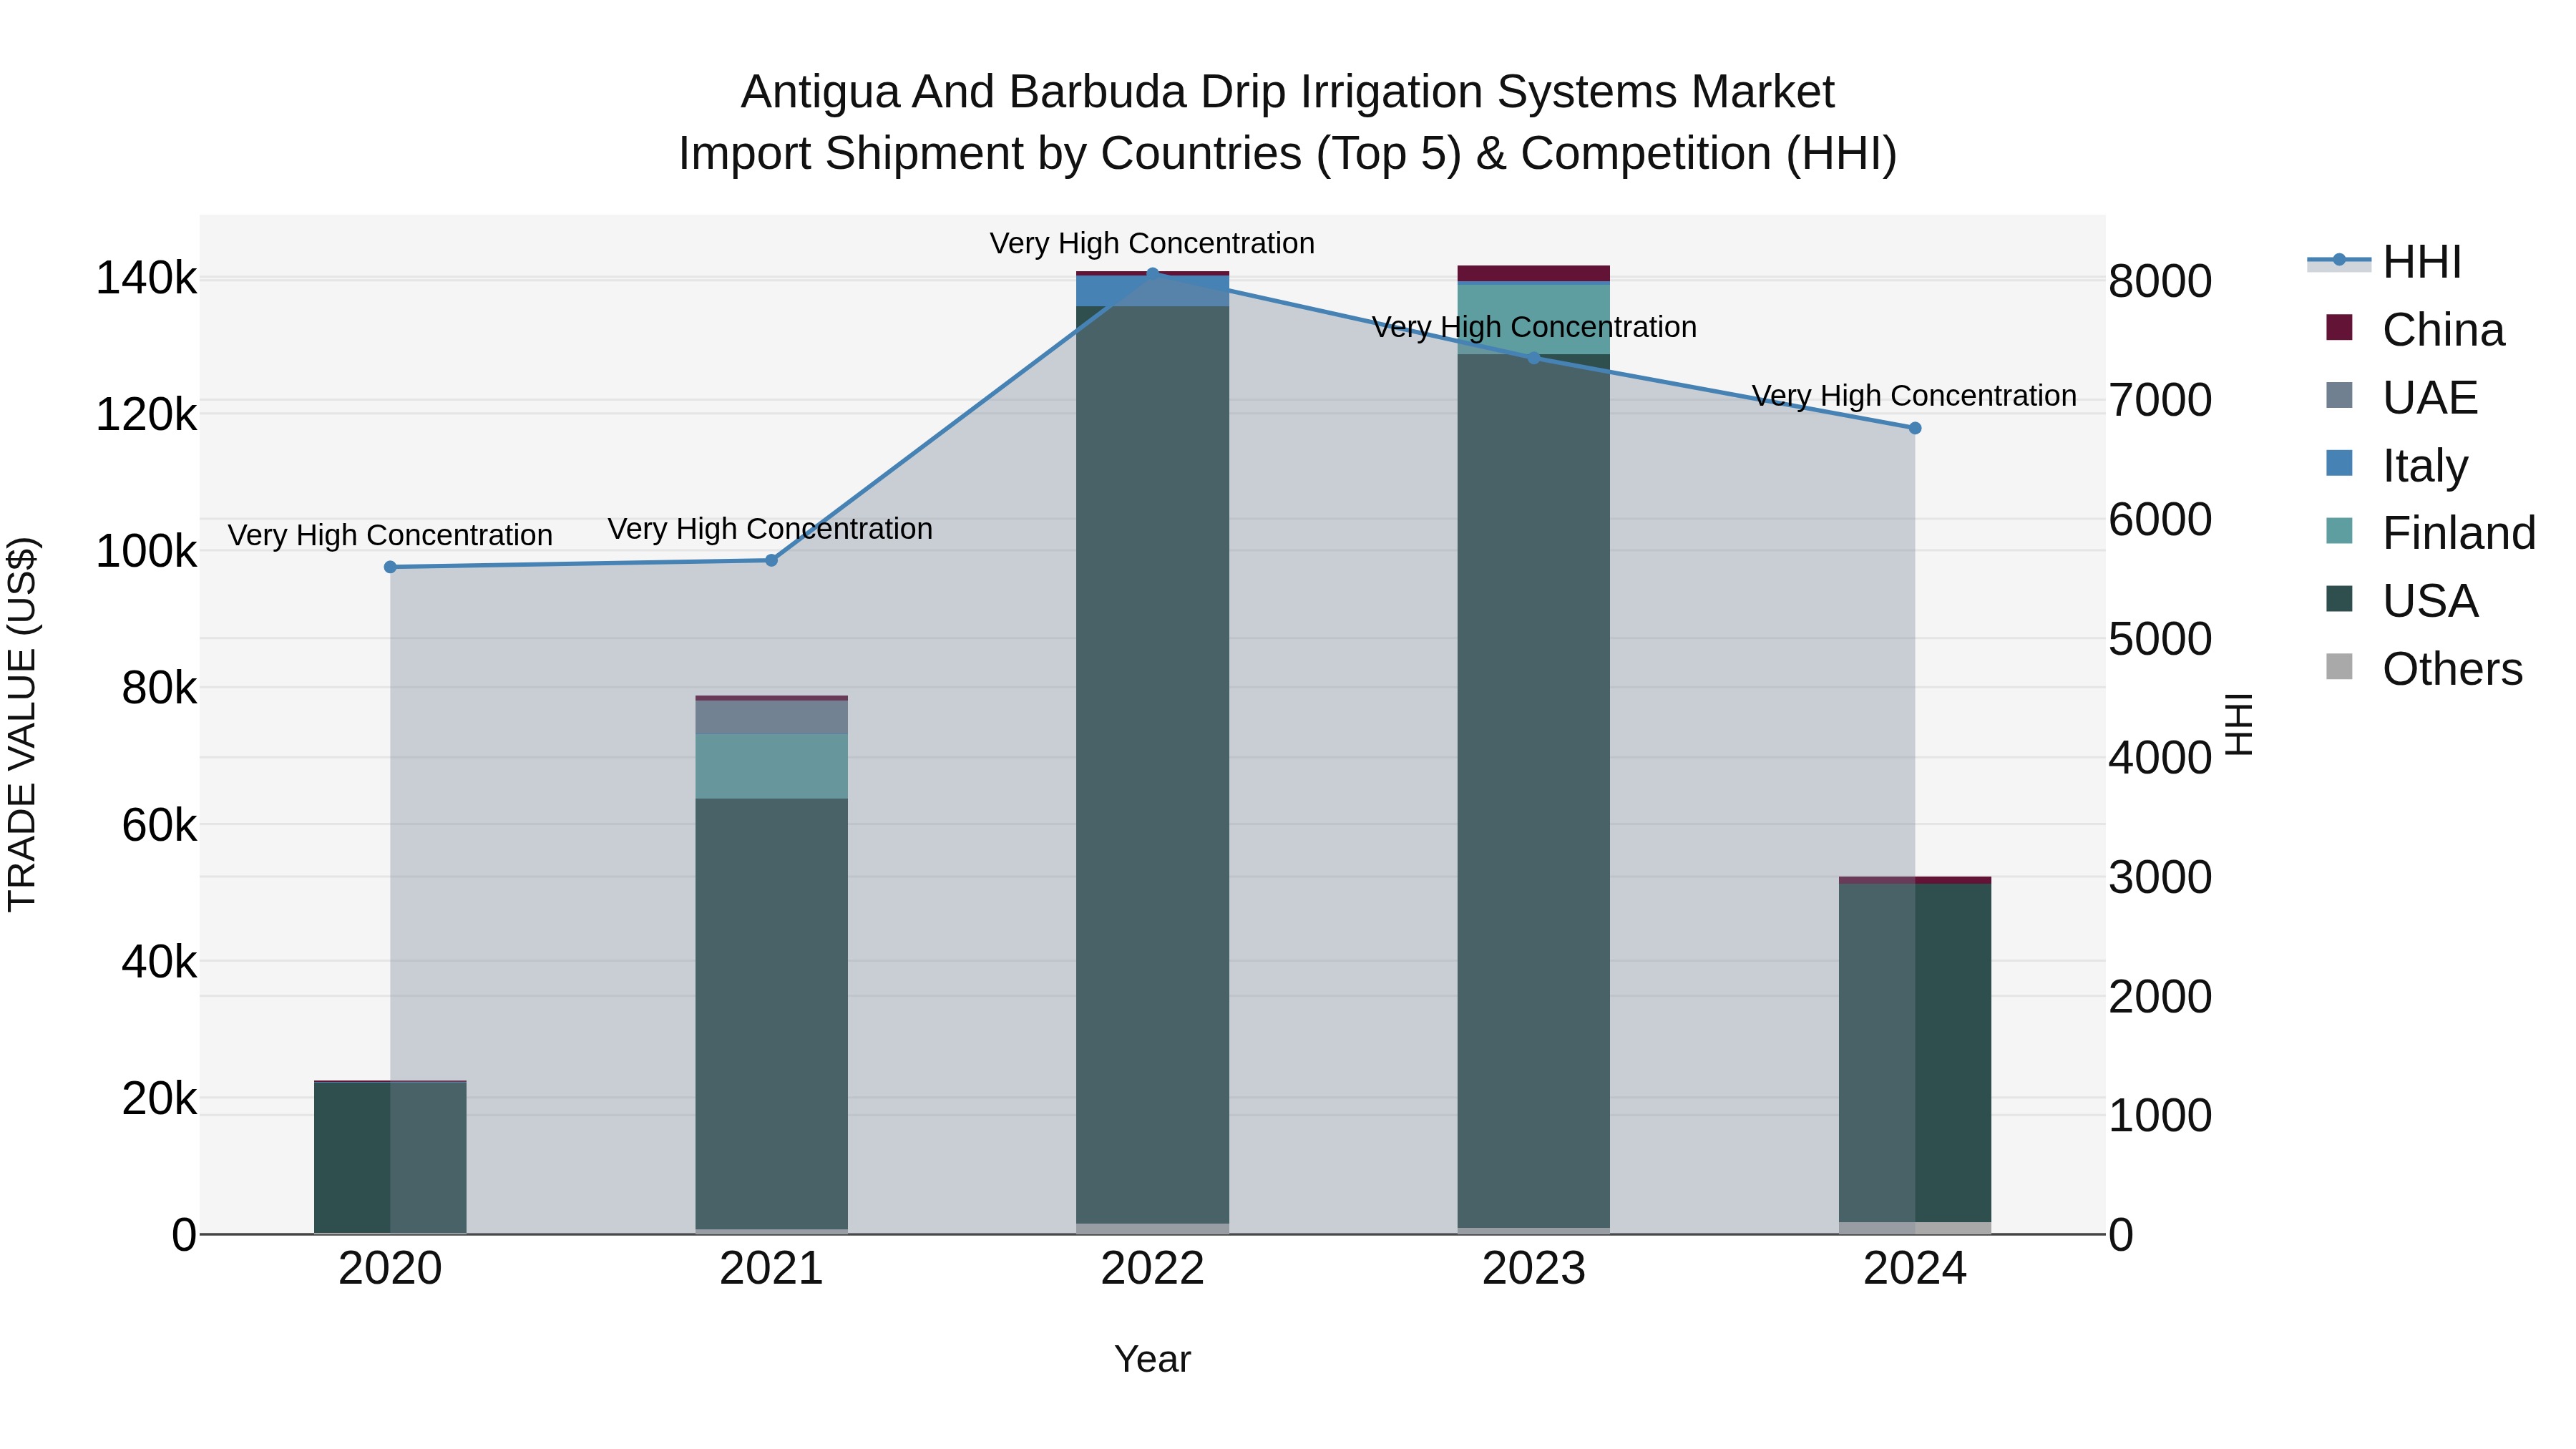This screenshot has height=1449, width=2576.
Task: Click the 140k left axis tick label
Action: 146,278
